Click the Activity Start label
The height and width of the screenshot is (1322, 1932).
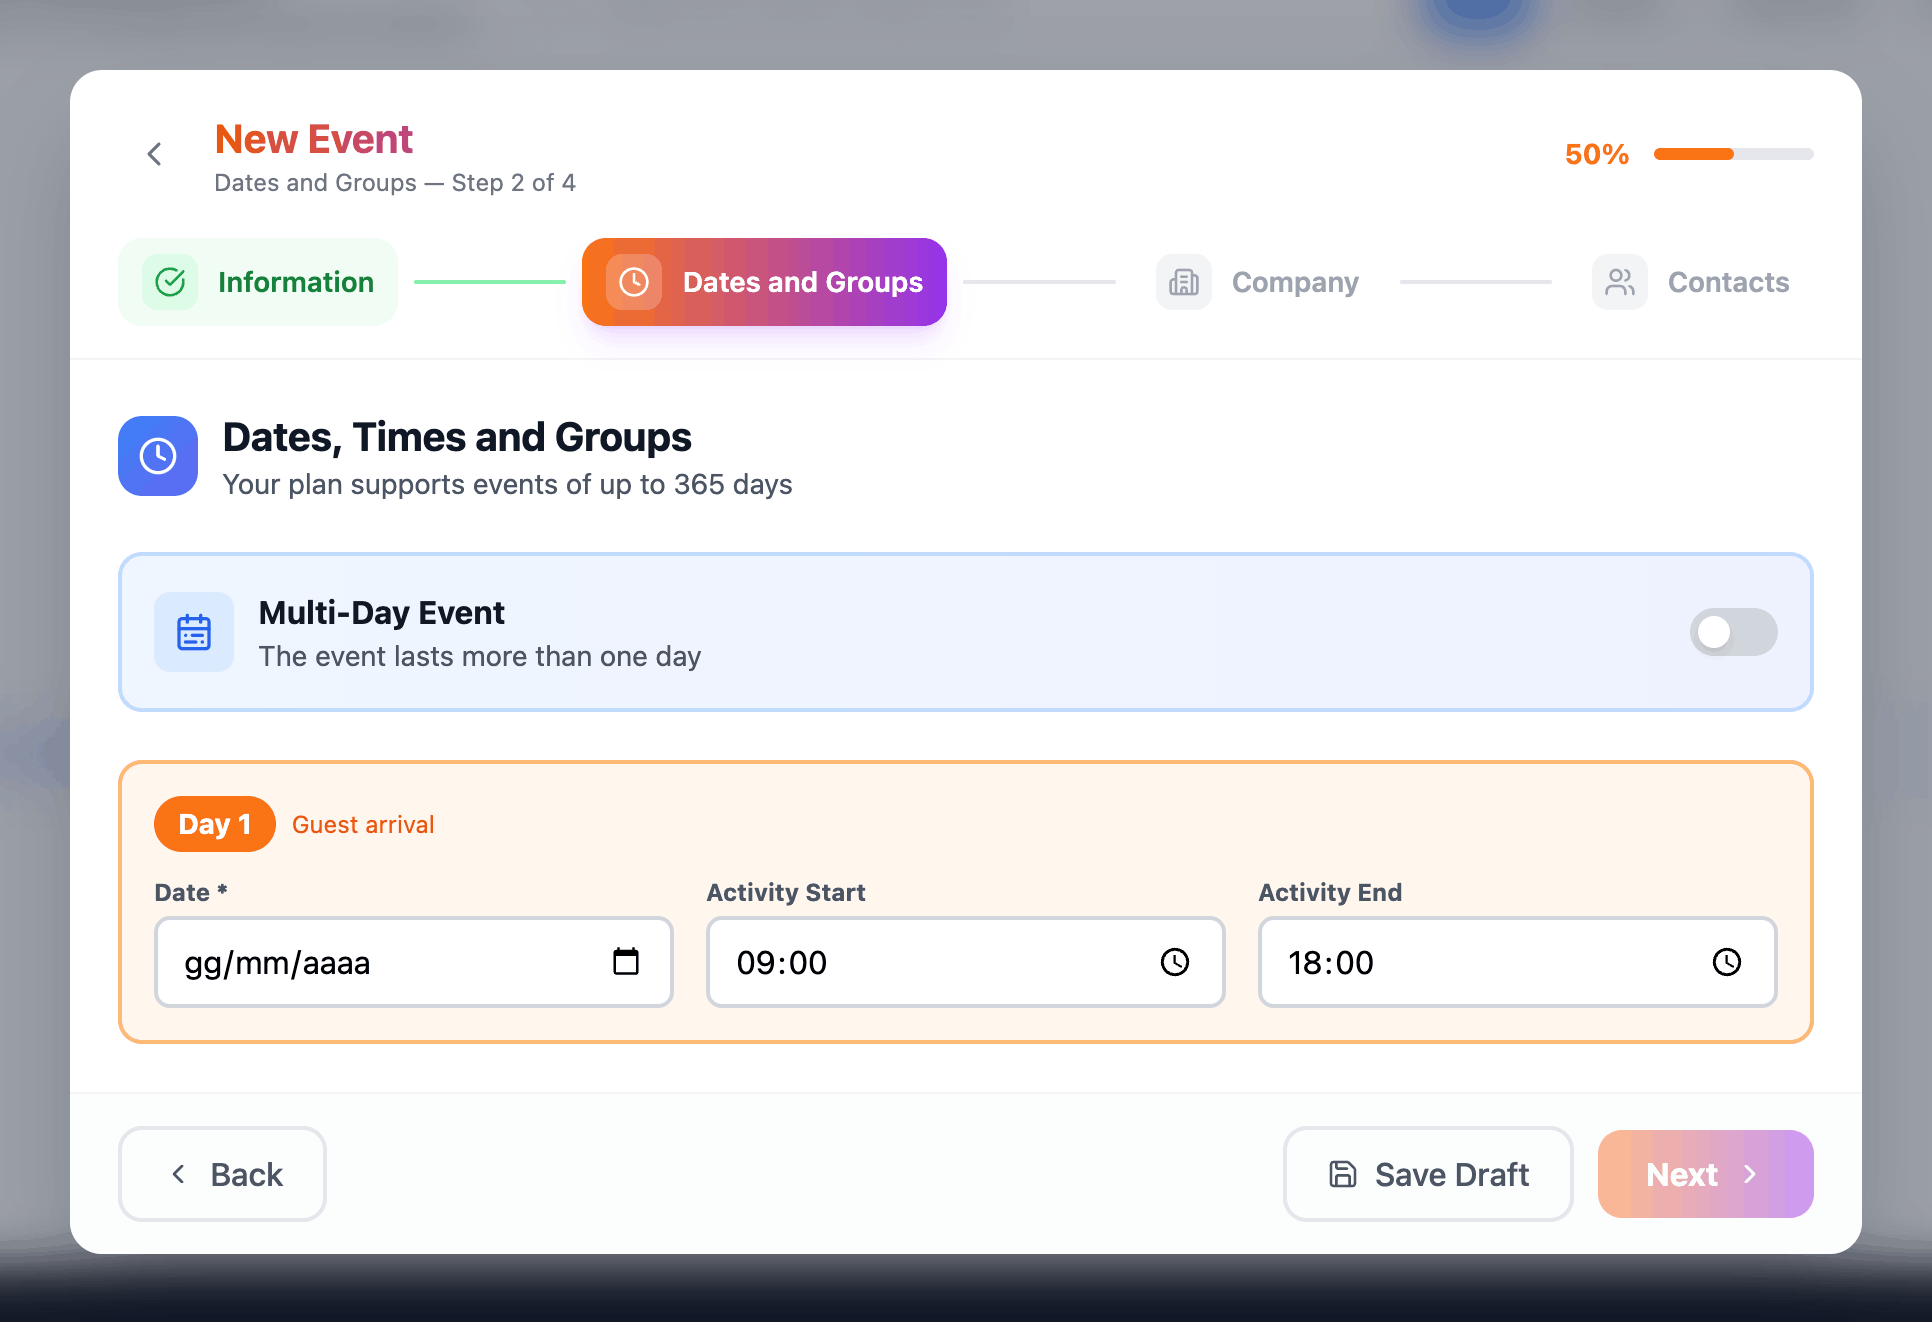coord(786,892)
